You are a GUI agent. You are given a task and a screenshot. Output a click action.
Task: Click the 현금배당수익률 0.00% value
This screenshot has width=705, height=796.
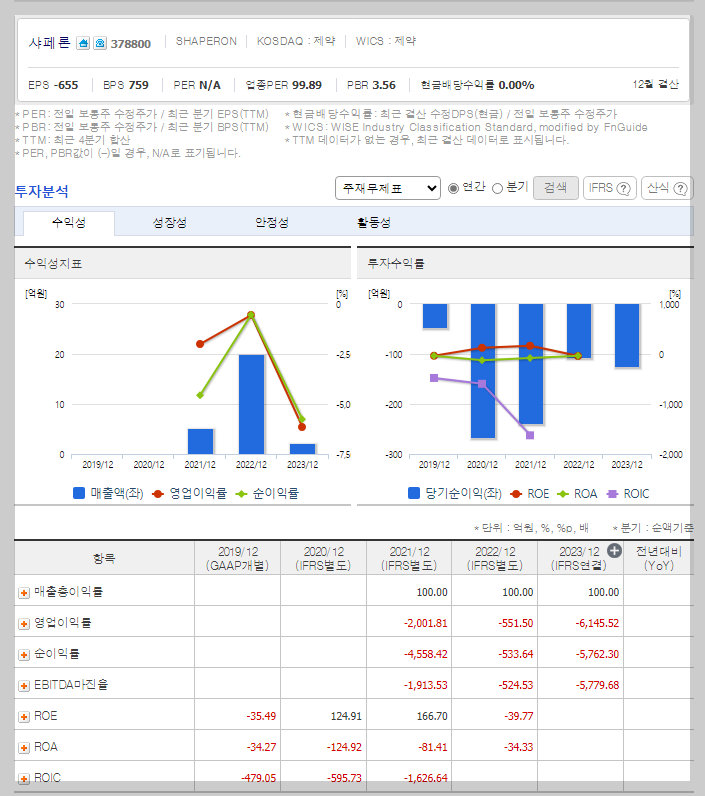click(477, 85)
